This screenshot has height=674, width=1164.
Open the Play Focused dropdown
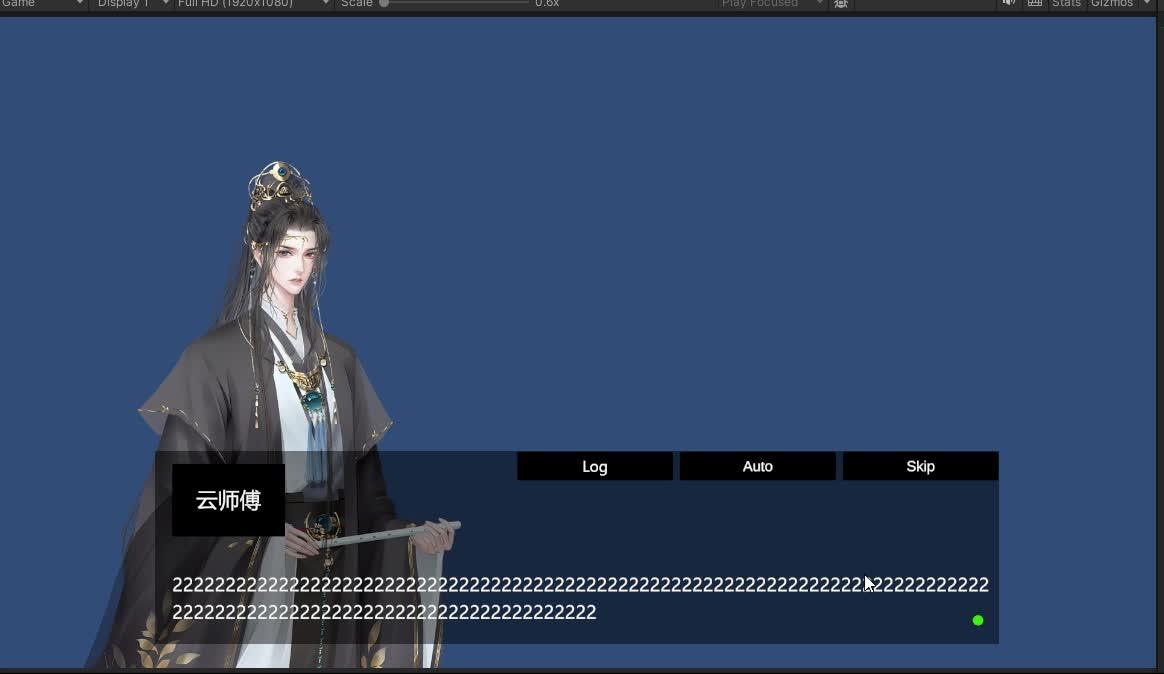click(x=771, y=4)
